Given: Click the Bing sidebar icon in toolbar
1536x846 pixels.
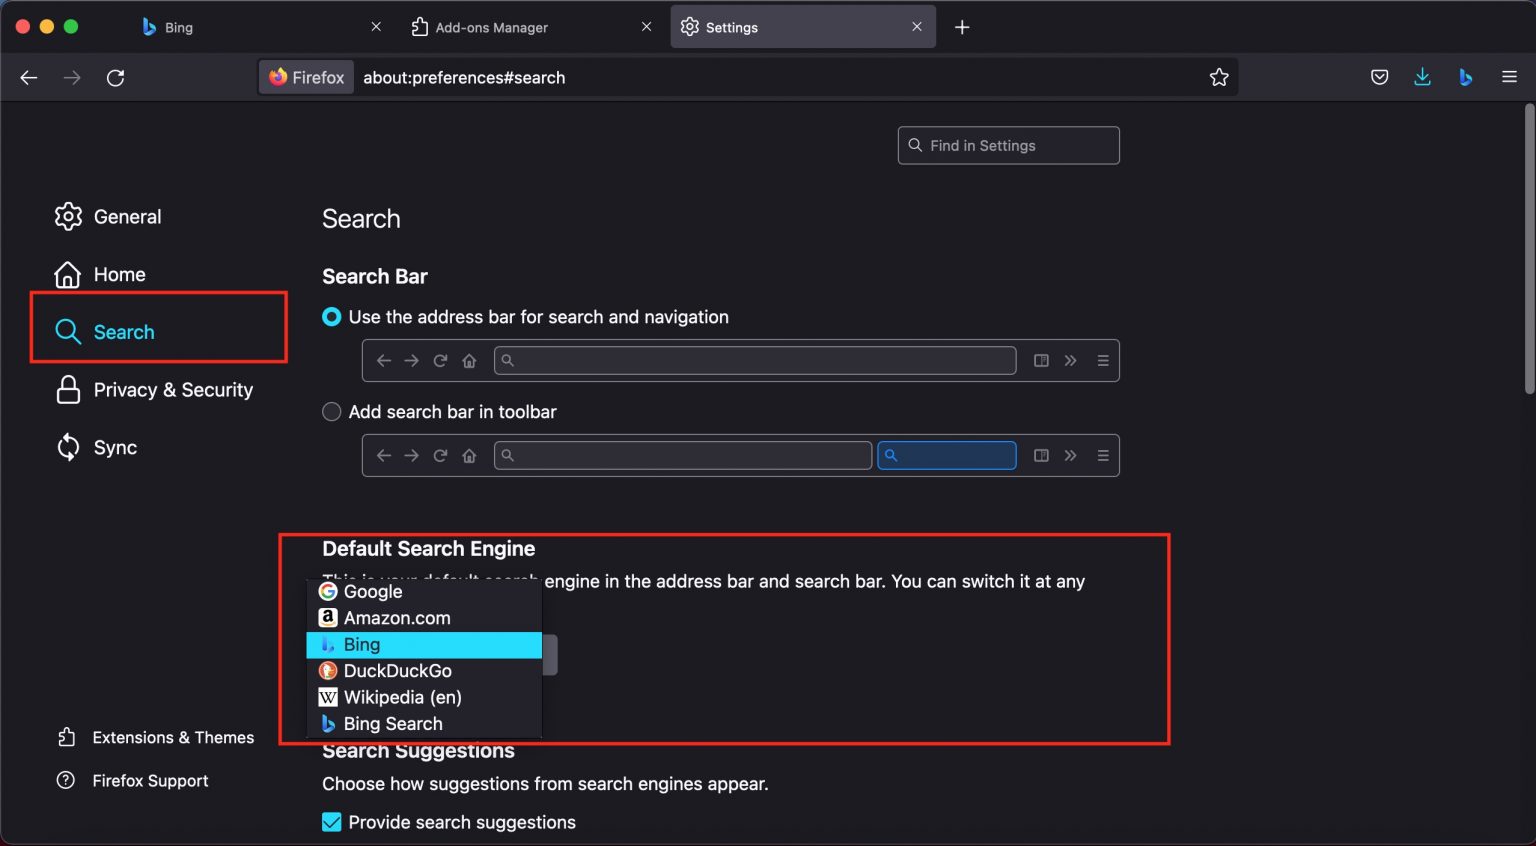Looking at the screenshot, I should point(1466,77).
